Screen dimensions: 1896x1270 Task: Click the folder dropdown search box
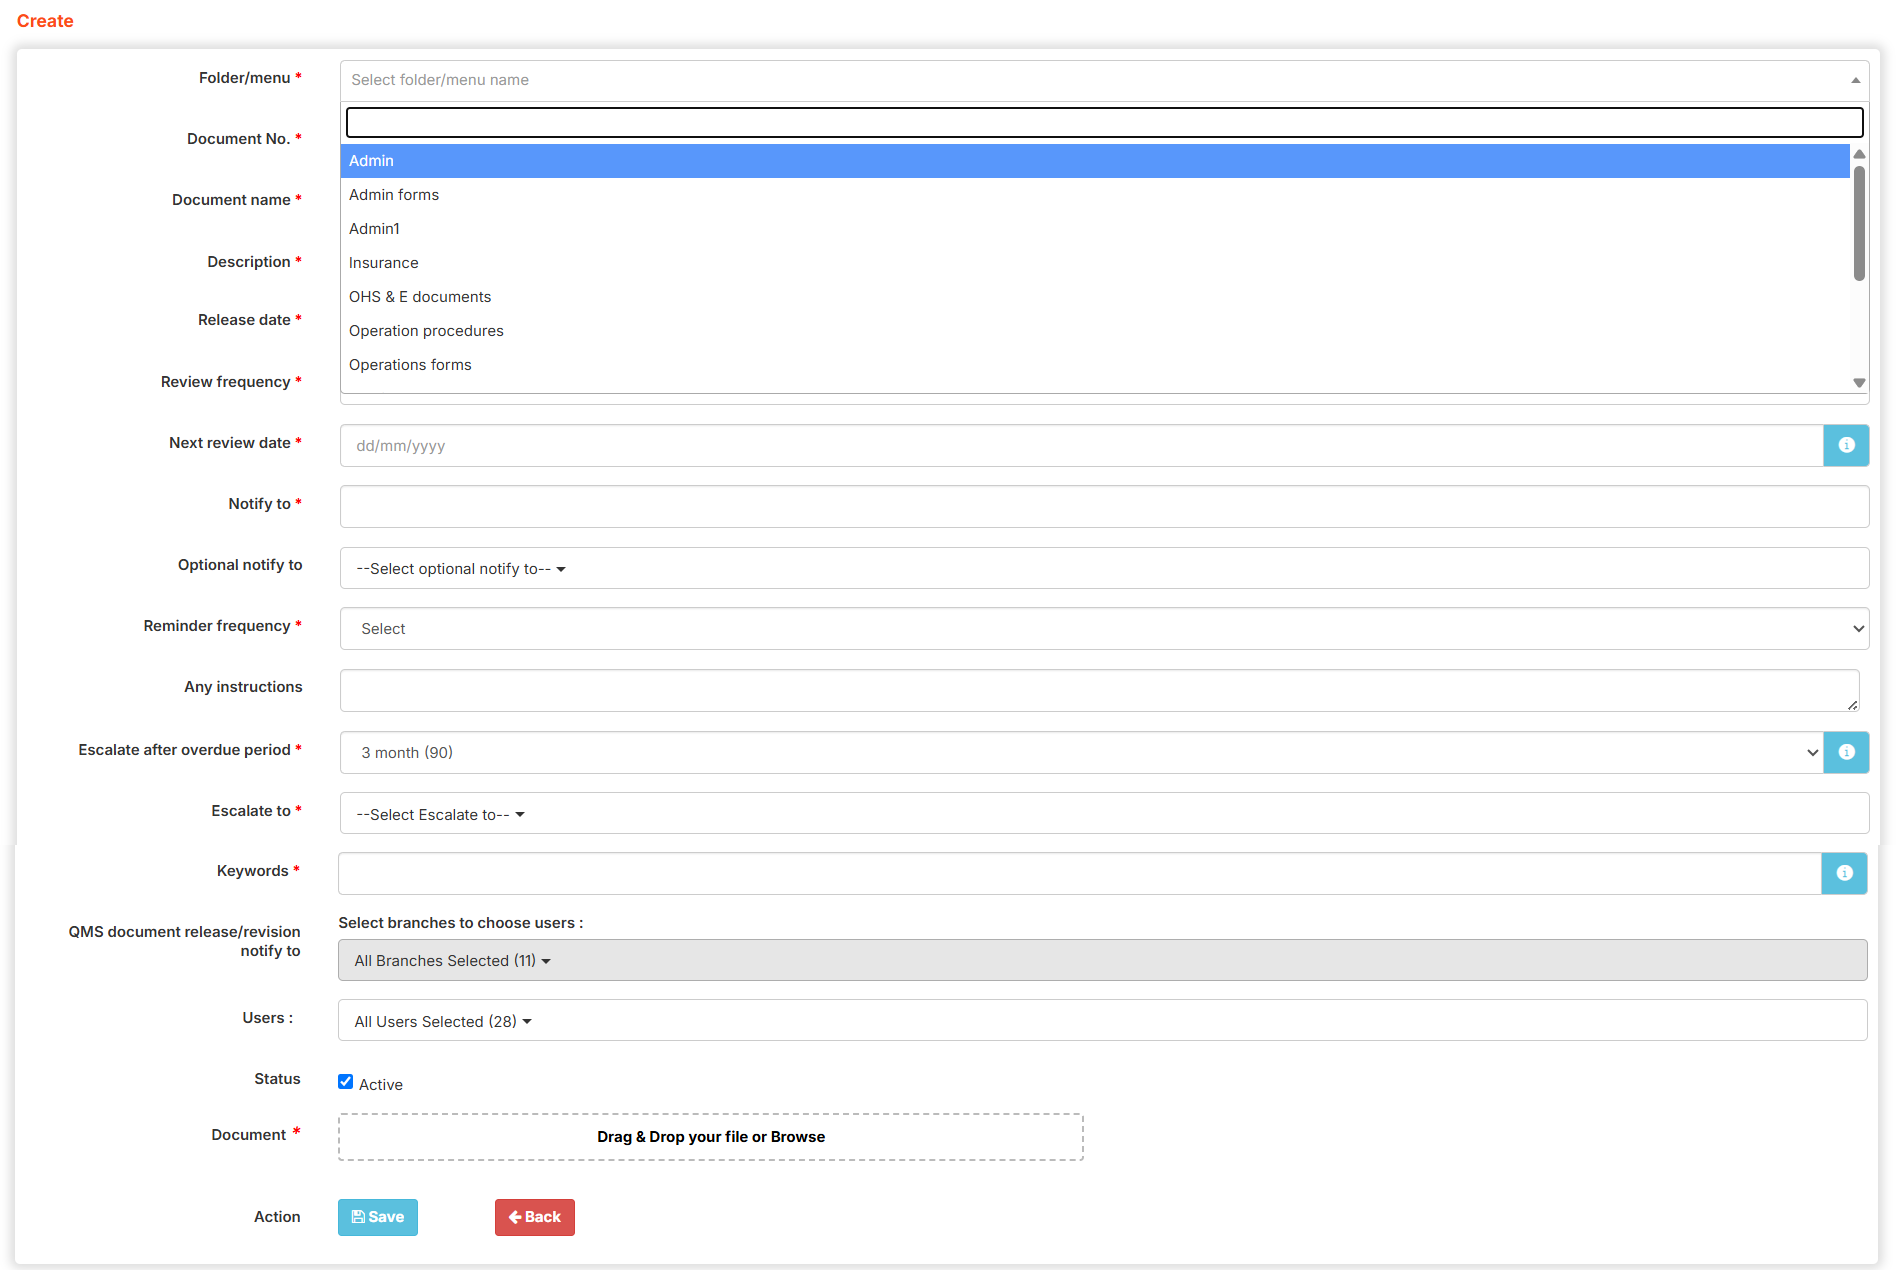point(1104,123)
